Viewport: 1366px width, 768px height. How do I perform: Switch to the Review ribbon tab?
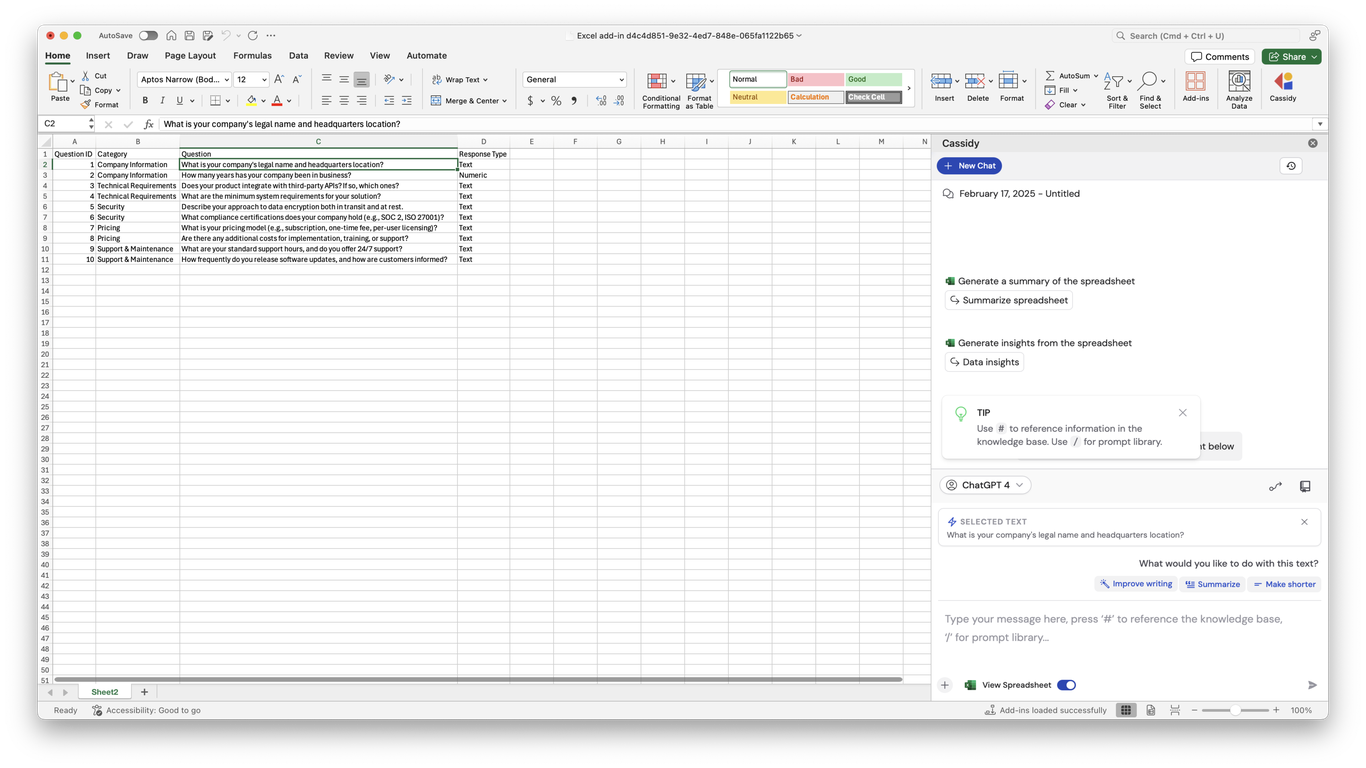339,56
